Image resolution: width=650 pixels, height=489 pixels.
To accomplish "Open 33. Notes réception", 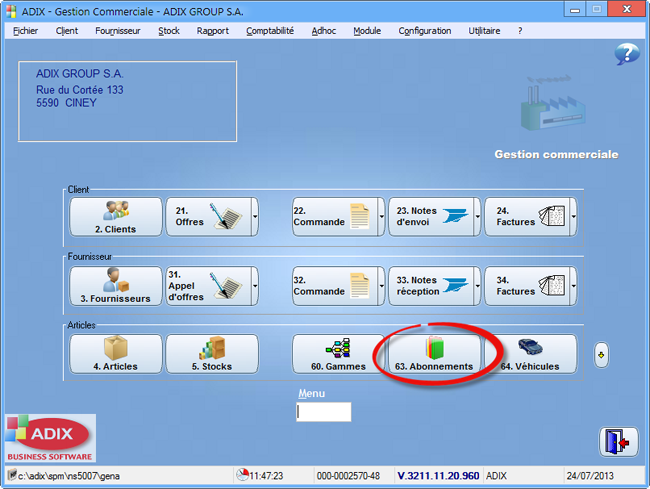I will [x=431, y=286].
